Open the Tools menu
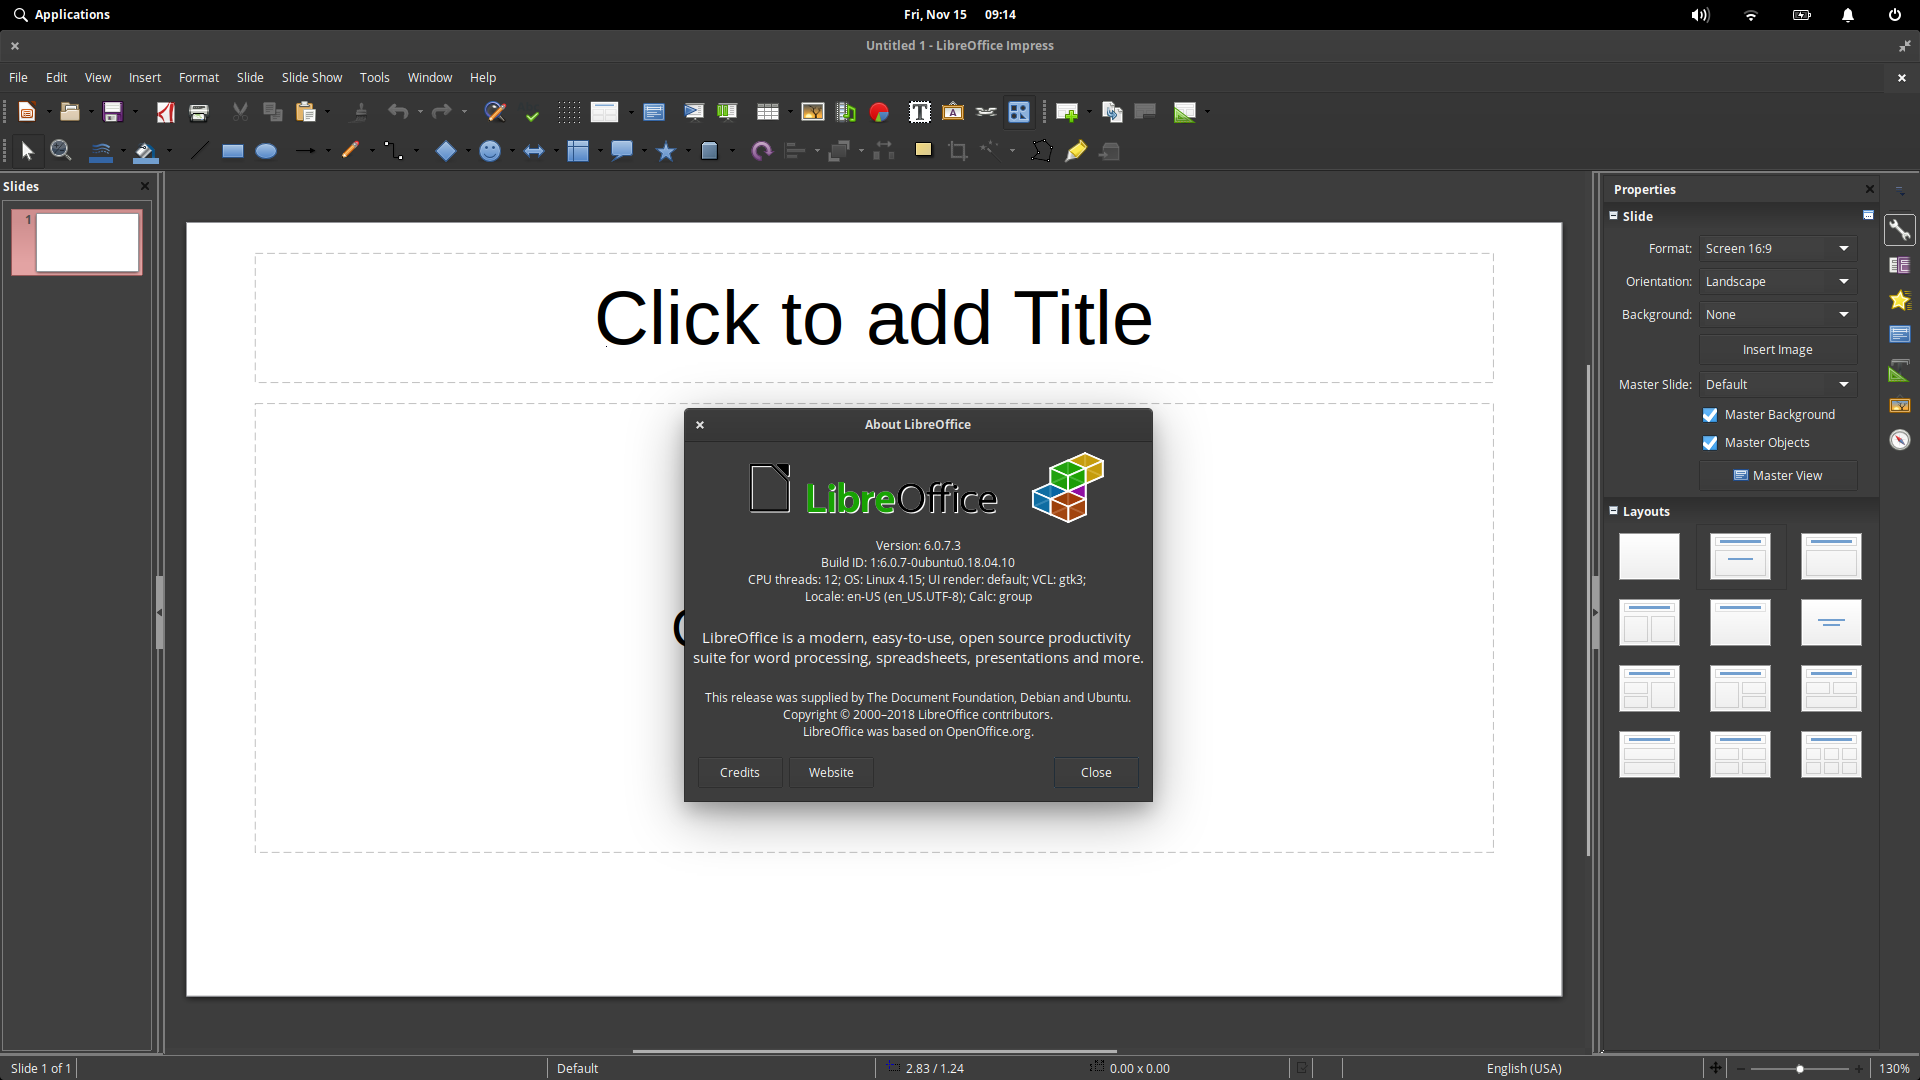Image resolution: width=1920 pixels, height=1080 pixels. coord(375,77)
